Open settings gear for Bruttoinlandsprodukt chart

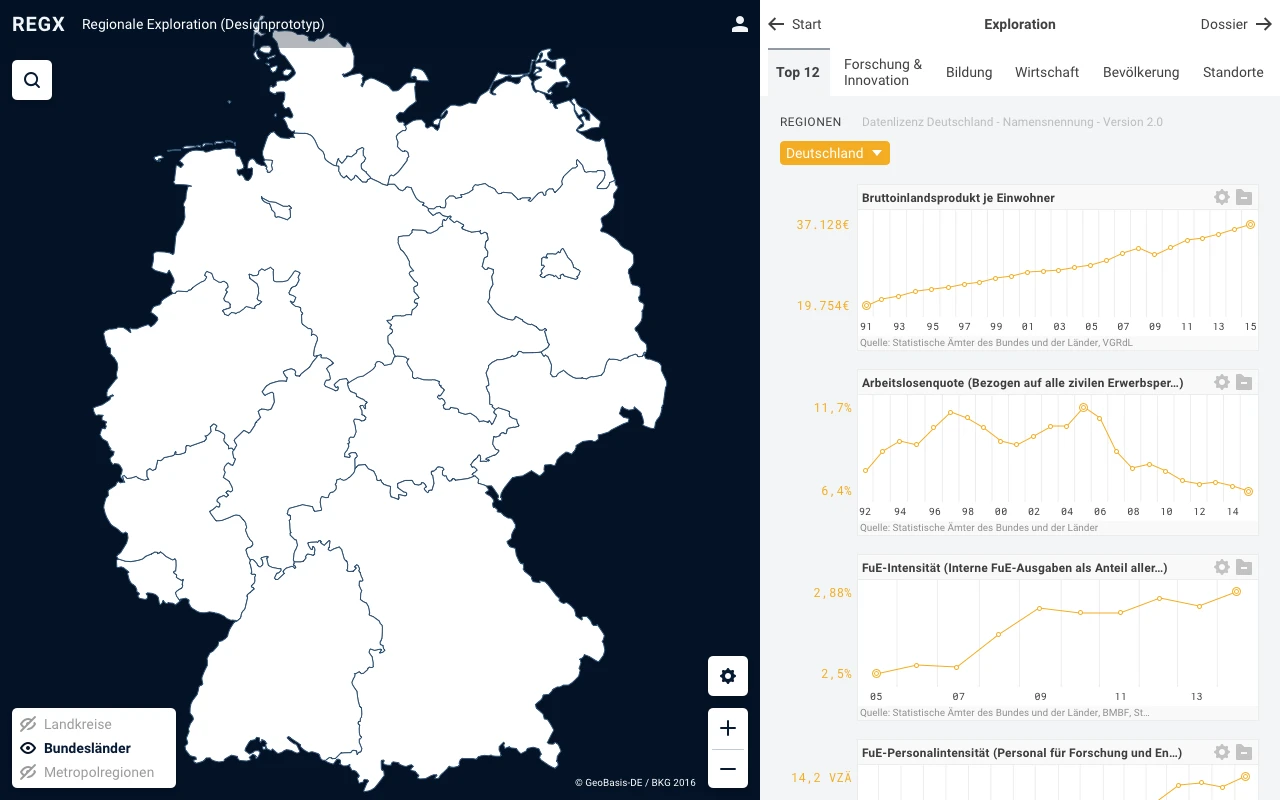(1221, 197)
